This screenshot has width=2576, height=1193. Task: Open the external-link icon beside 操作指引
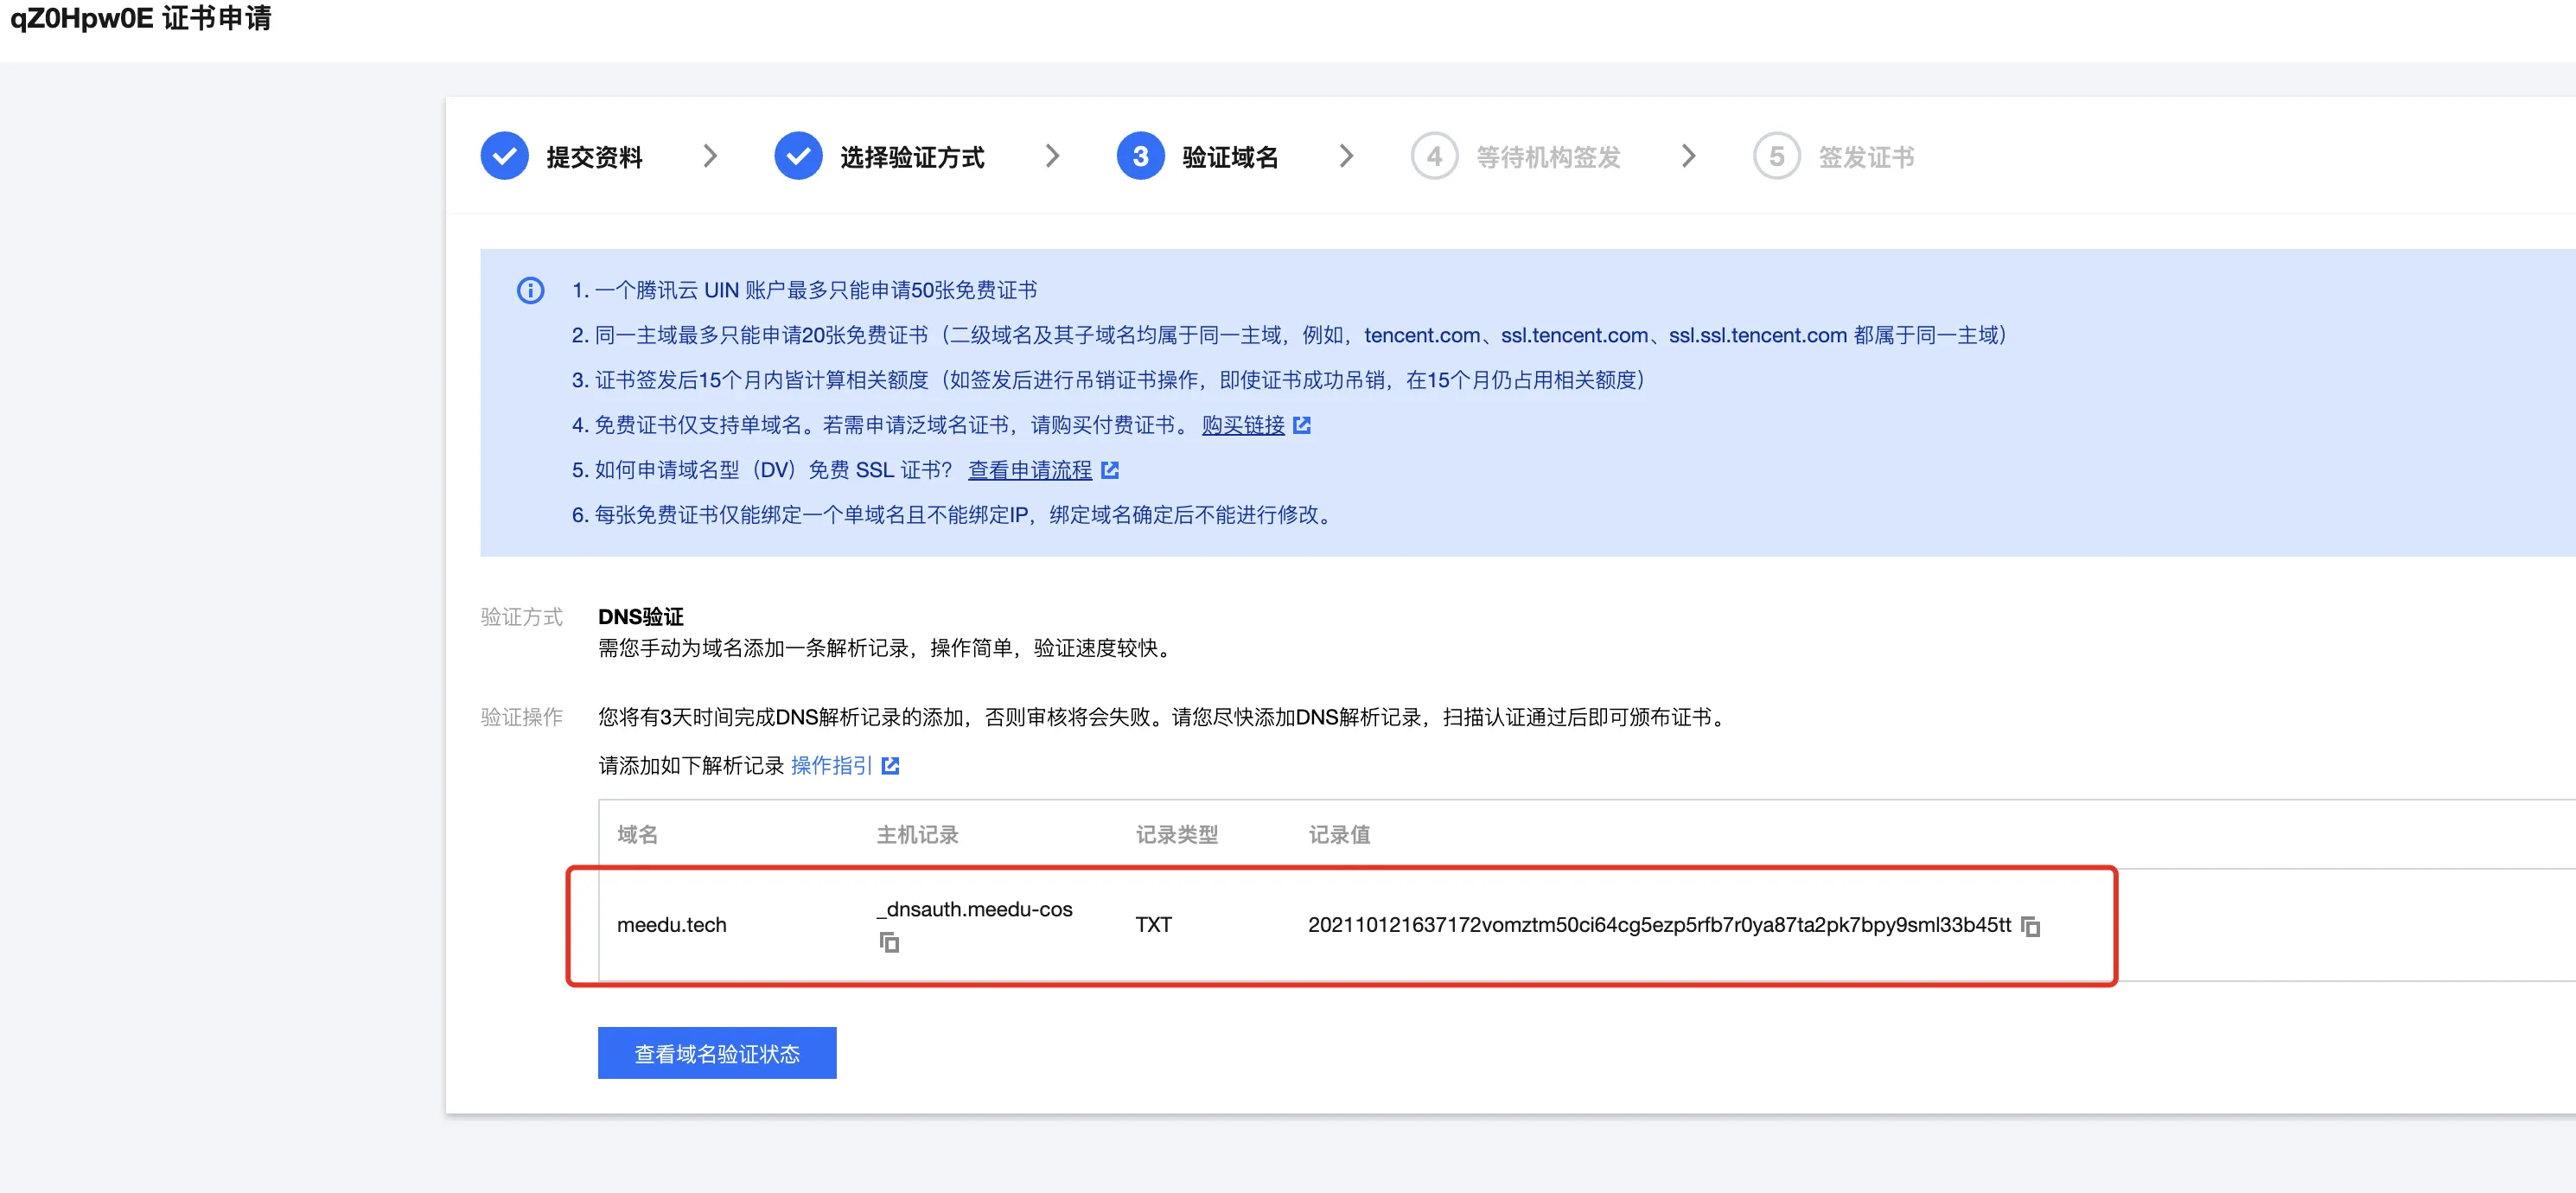coord(890,766)
